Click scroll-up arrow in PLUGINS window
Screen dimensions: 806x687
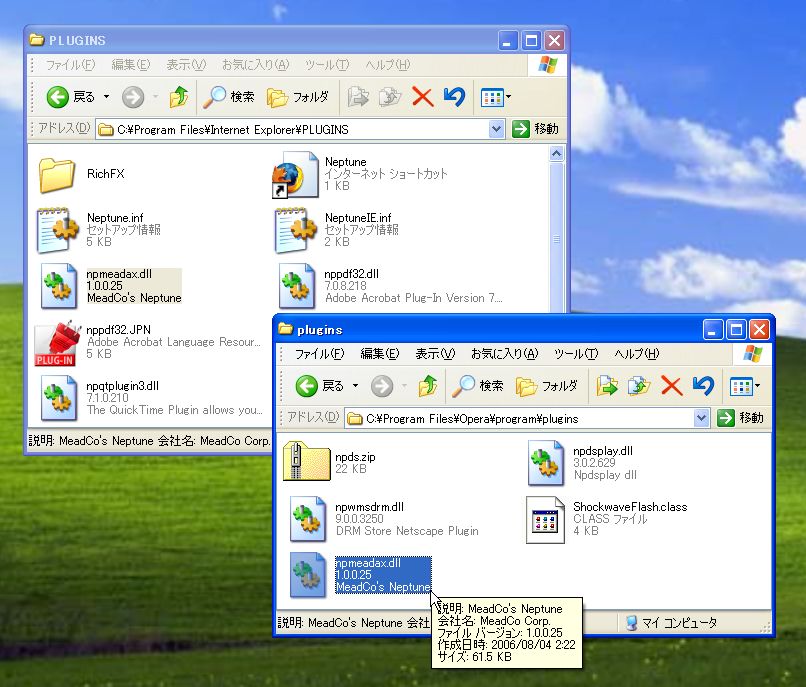tap(556, 154)
